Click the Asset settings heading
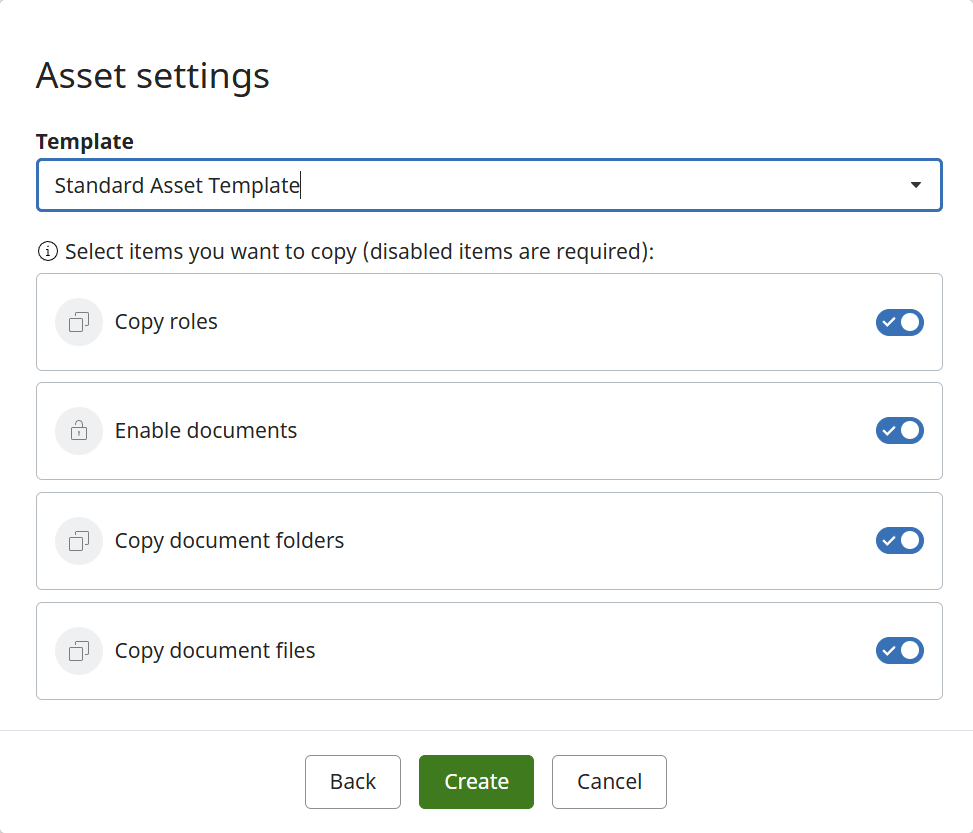 point(153,76)
